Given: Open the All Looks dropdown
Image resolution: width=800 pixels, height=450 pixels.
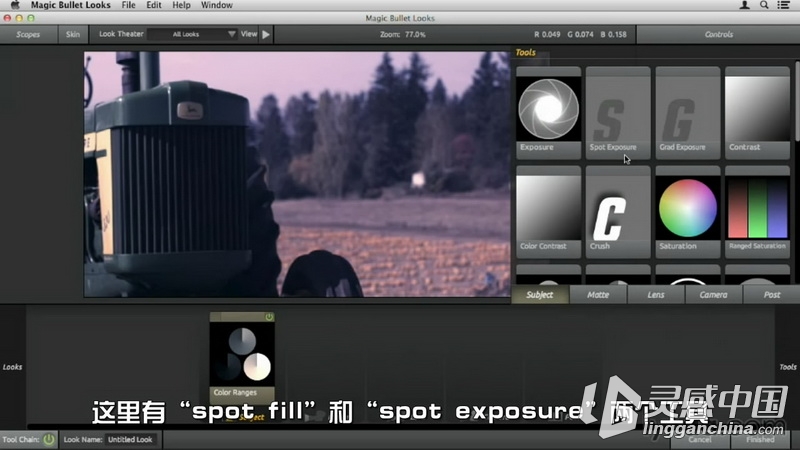Looking at the screenshot, I should tap(193, 34).
